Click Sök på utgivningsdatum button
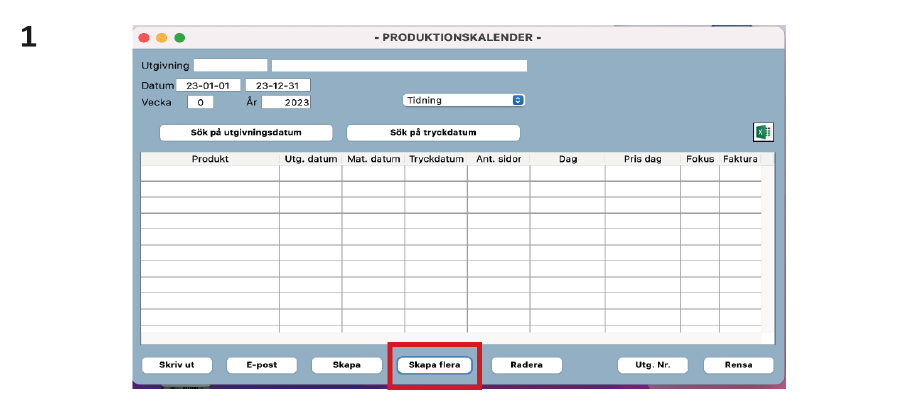Image resolution: width=898 pixels, height=409 pixels. coord(246,132)
